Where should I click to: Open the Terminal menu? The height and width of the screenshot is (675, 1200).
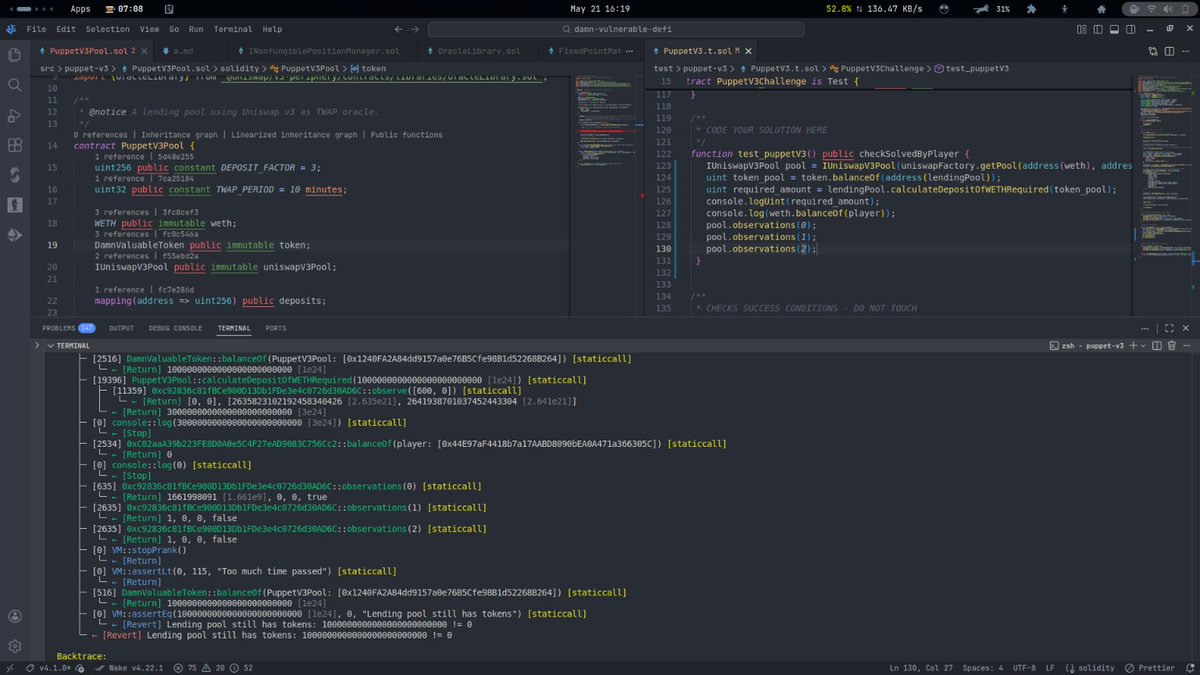pyautogui.click(x=233, y=30)
